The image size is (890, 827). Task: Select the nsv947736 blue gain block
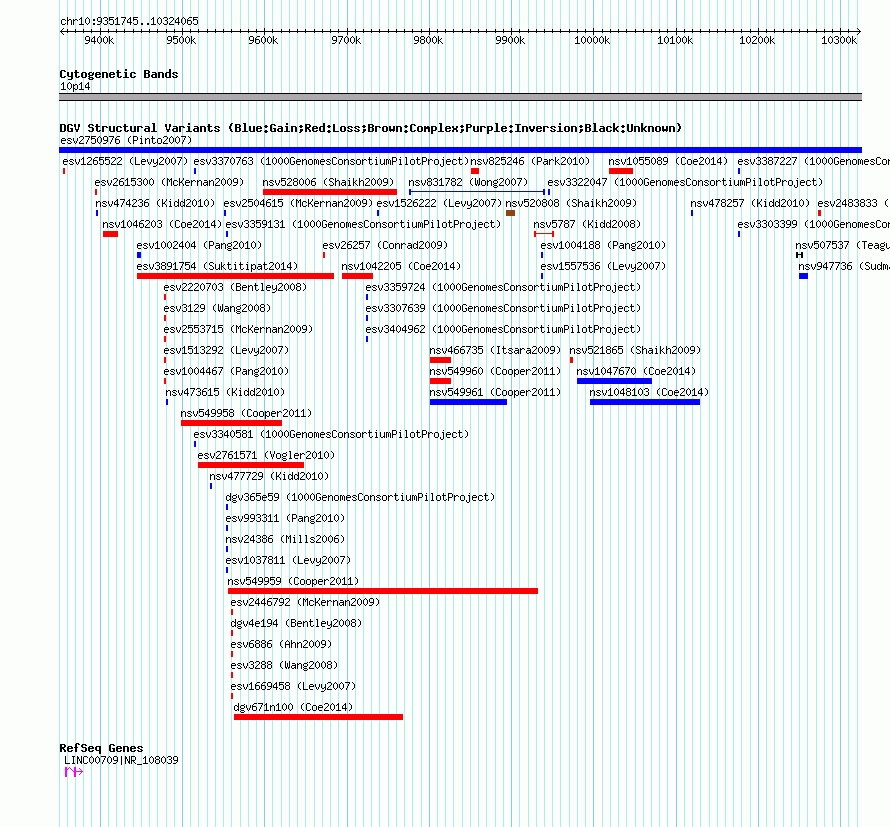(x=803, y=276)
